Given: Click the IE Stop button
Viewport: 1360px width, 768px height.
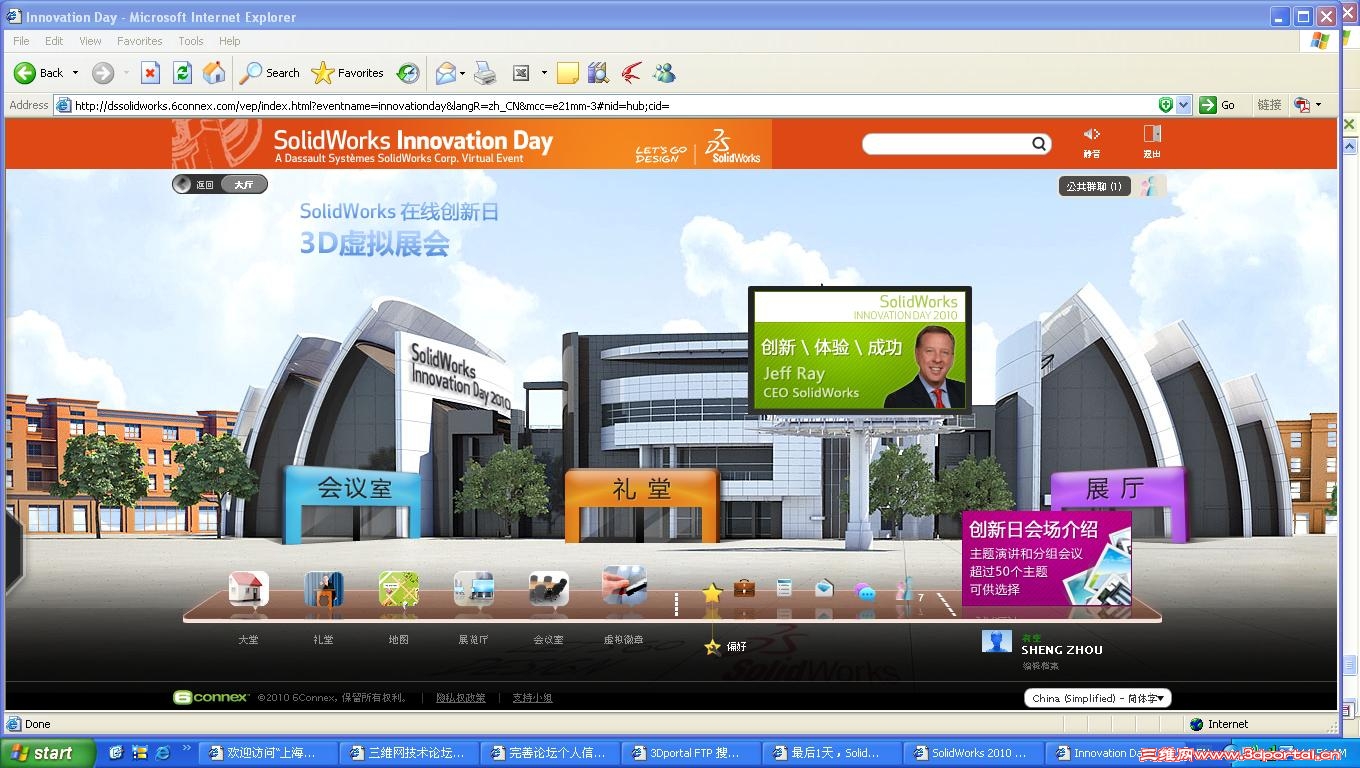Looking at the screenshot, I should point(150,73).
